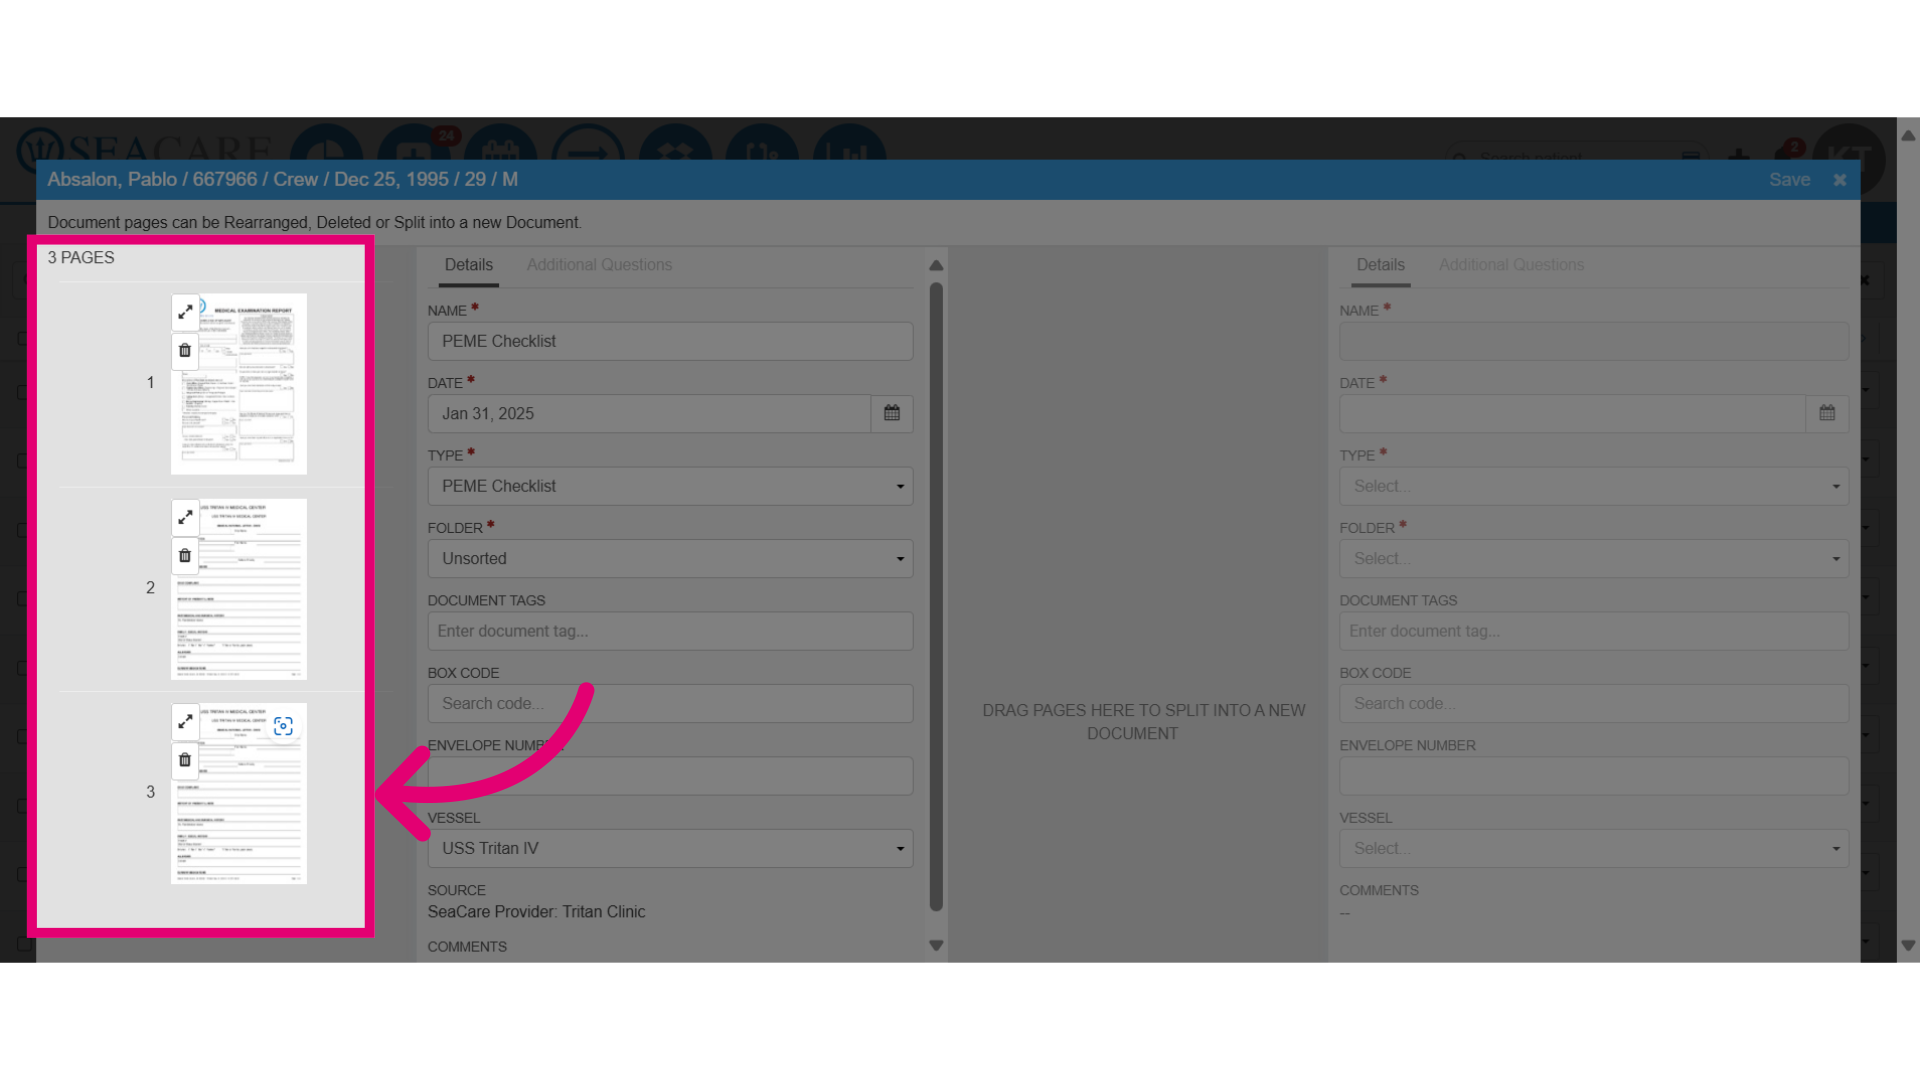Select the page 3 document thumbnail
The width and height of the screenshot is (1920, 1080).
[239, 794]
